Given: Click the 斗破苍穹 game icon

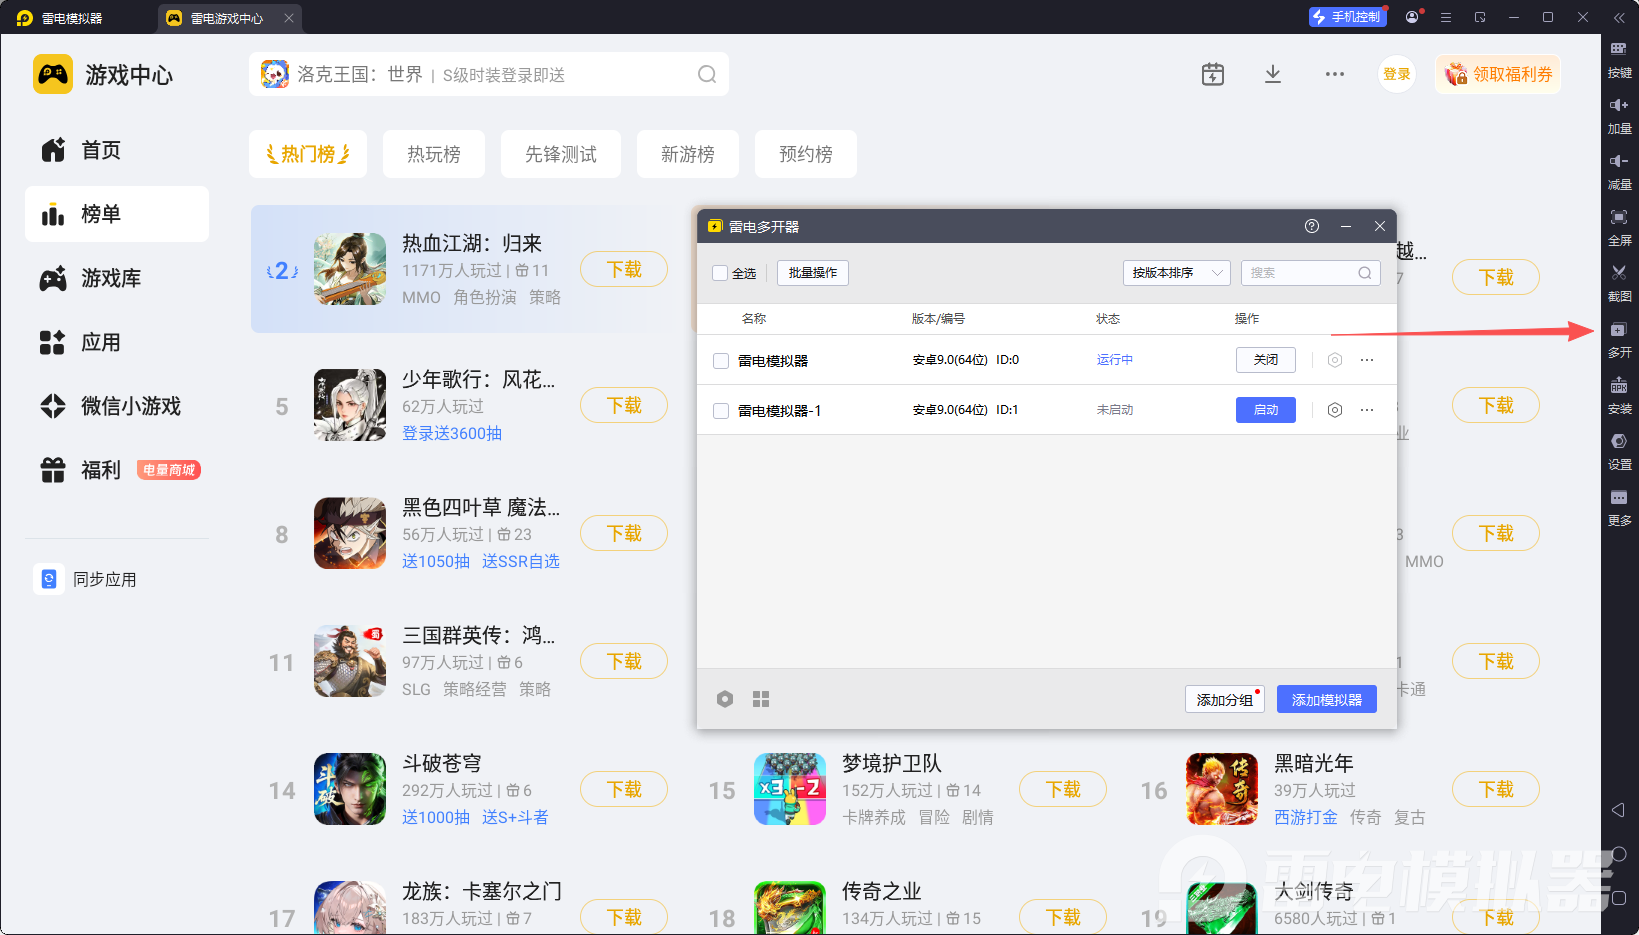Looking at the screenshot, I should click(x=350, y=789).
